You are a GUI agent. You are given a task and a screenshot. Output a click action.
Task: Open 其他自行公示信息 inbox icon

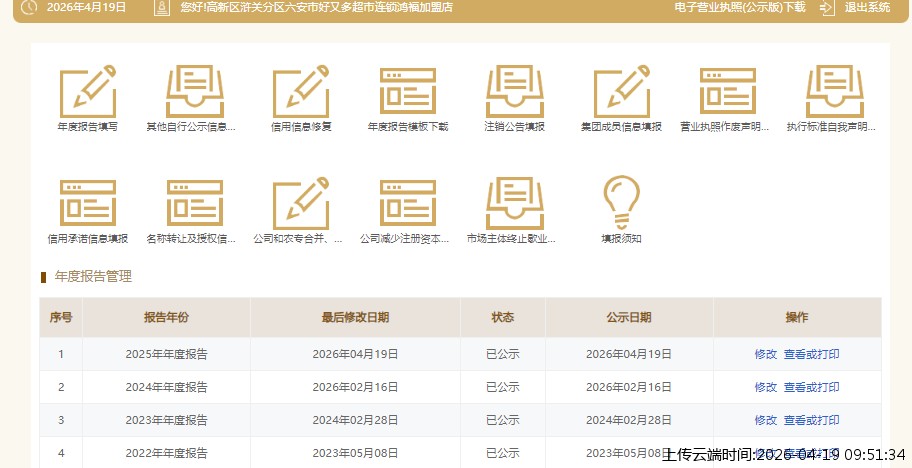tap(194, 92)
